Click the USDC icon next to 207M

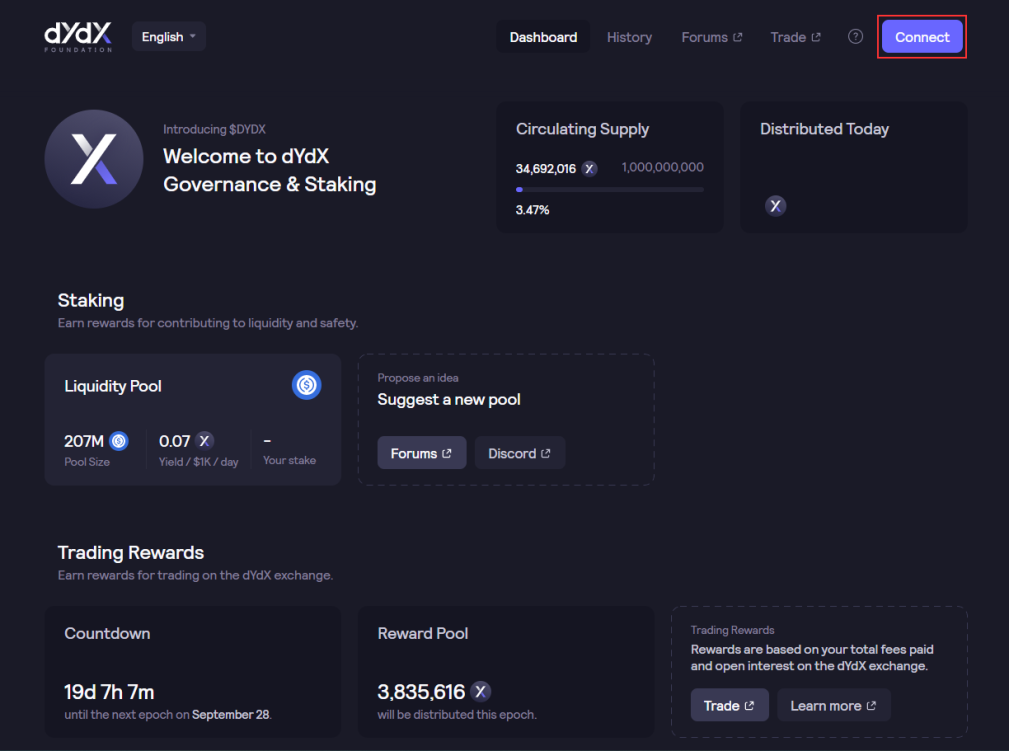click(x=118, y=441)
